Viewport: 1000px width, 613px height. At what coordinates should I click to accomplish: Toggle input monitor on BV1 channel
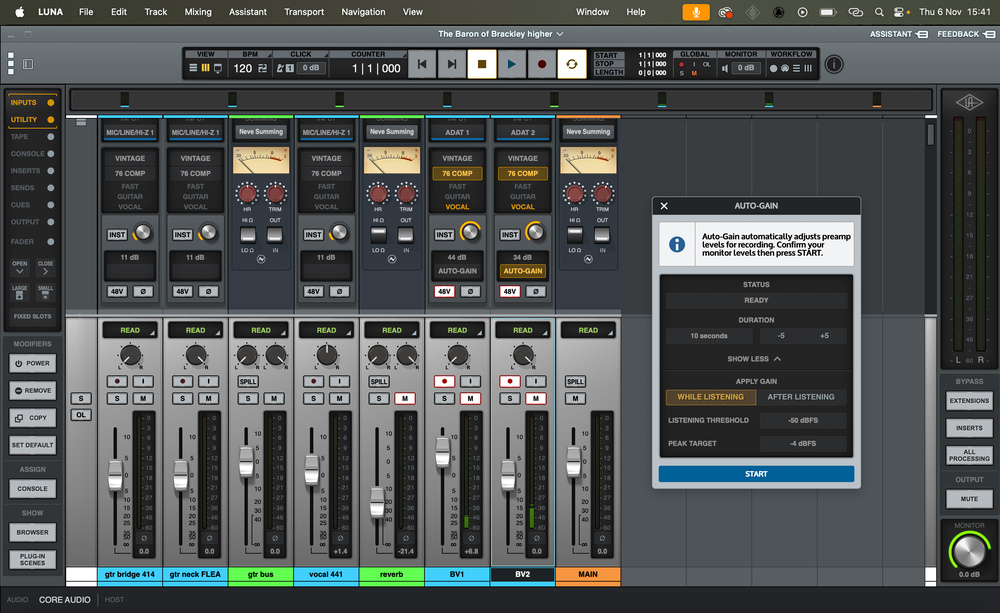471,381
